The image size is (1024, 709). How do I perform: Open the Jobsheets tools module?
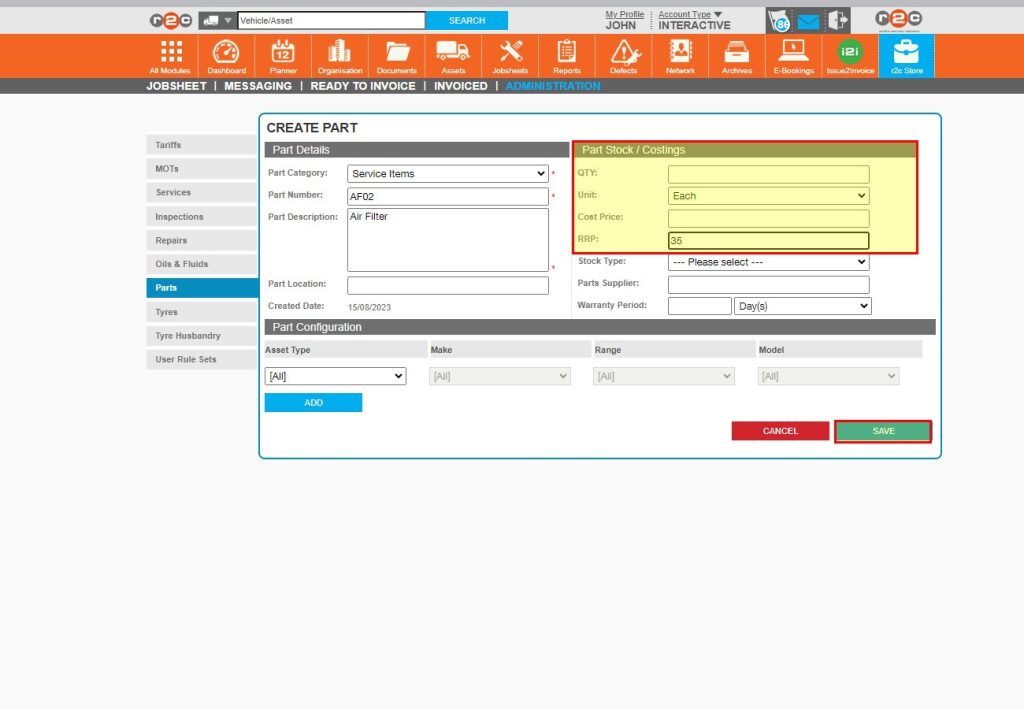click(510, 57)
